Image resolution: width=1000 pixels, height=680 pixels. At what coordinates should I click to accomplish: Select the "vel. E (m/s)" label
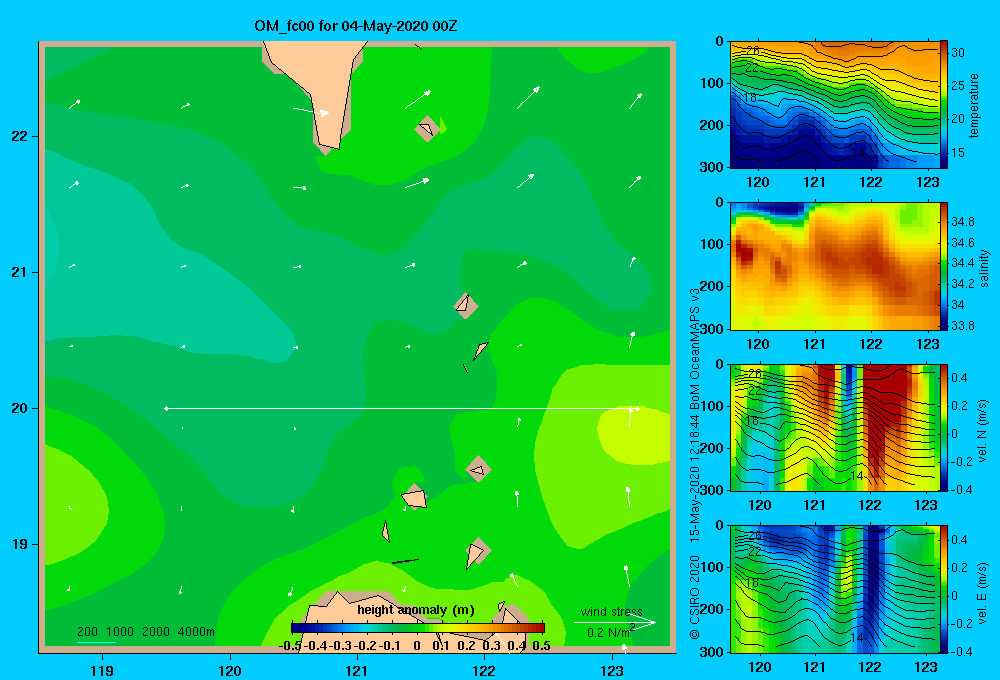click(982, 592)
